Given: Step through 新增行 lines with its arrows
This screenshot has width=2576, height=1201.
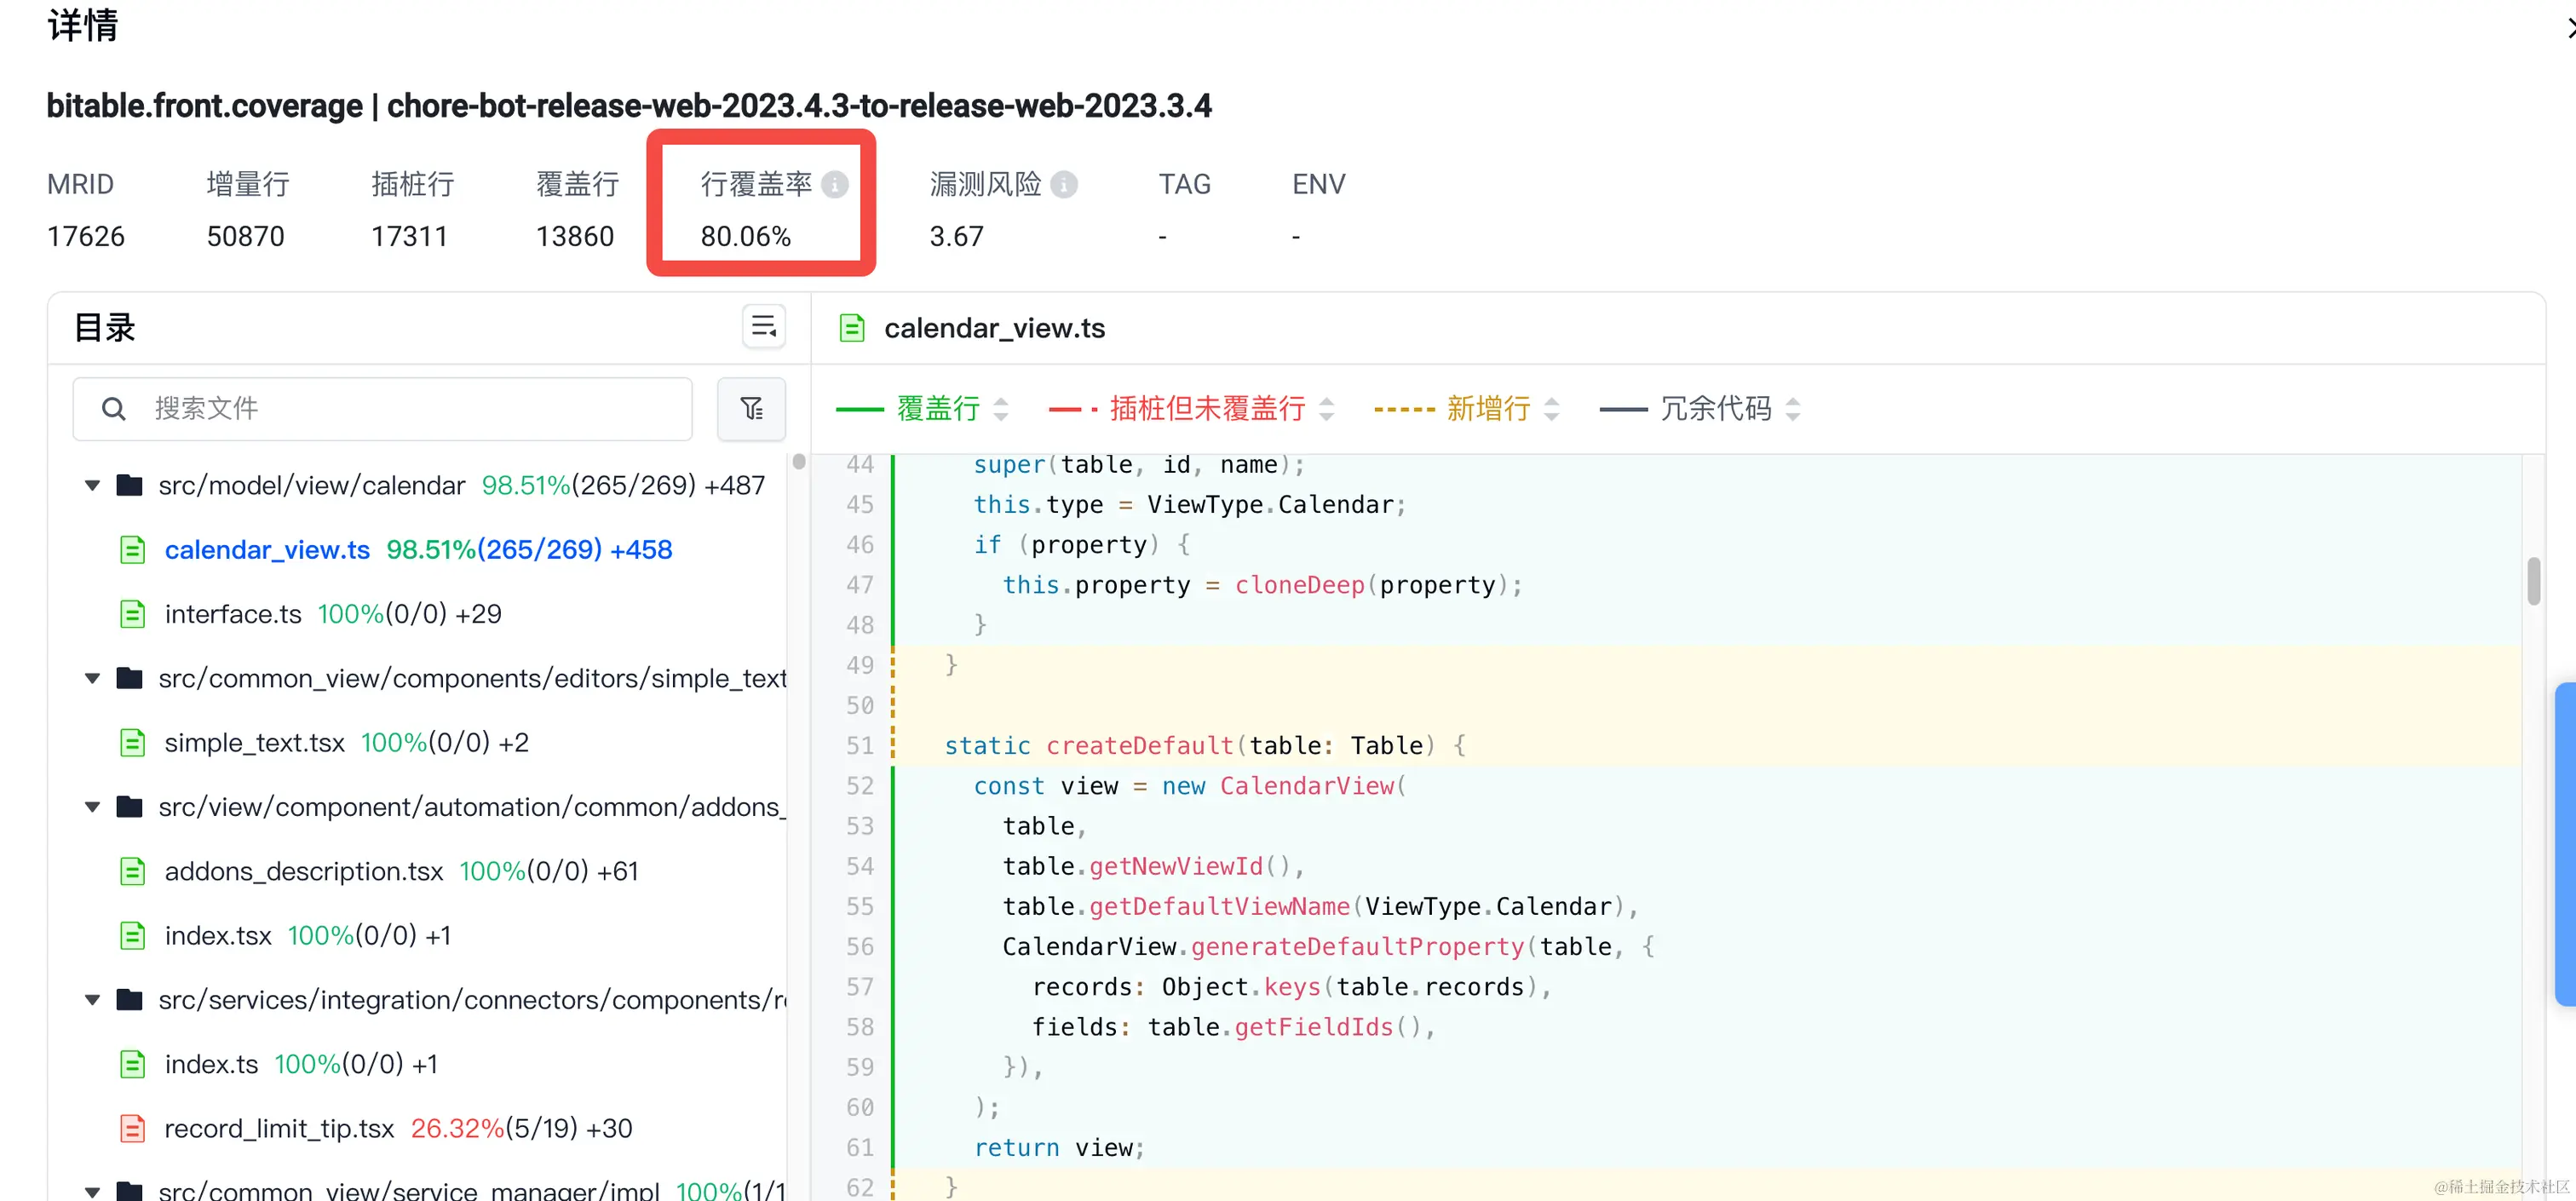Looking at the screenshot, I should tap(1552, 409).
